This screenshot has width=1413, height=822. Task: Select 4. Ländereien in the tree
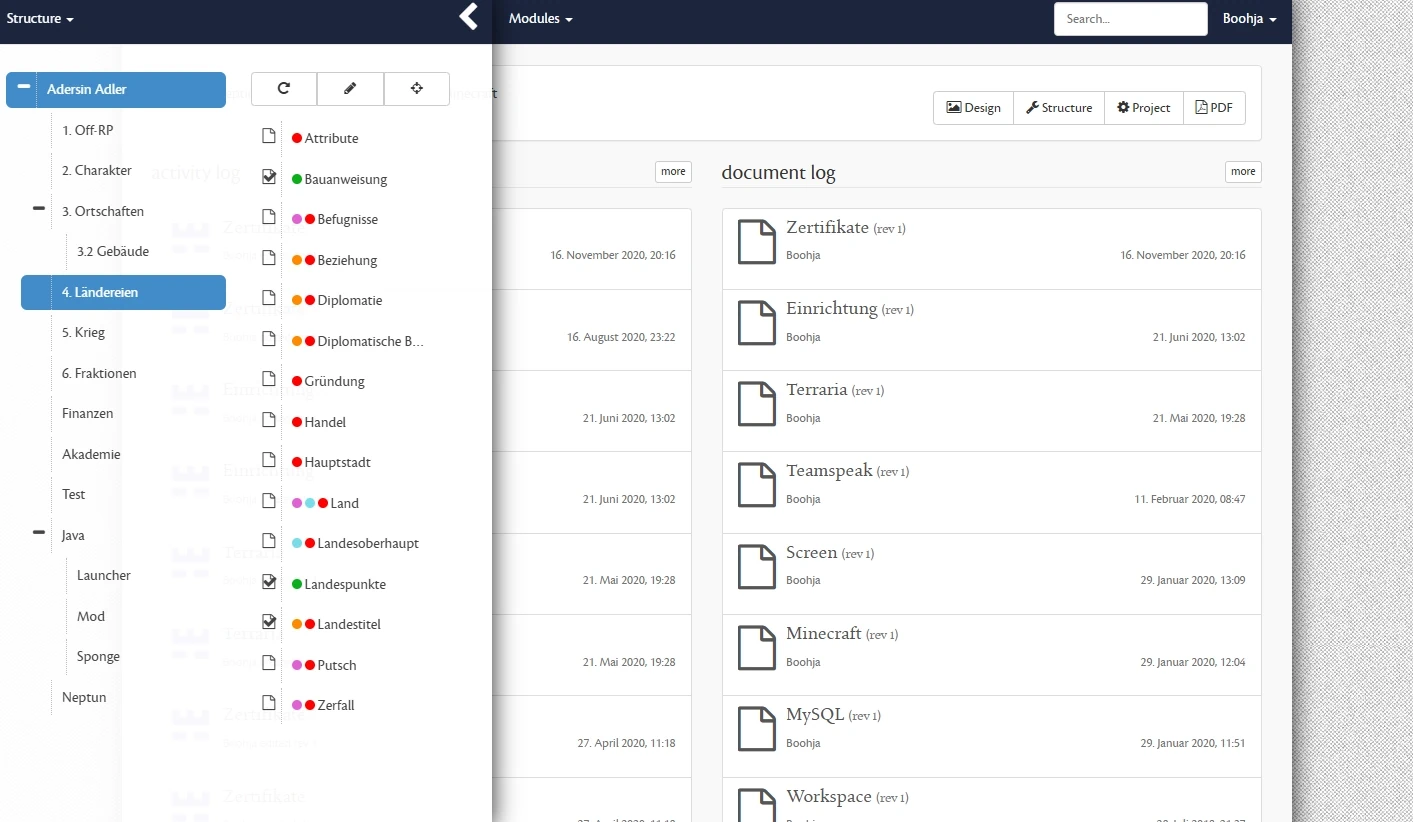click(123, 292)
